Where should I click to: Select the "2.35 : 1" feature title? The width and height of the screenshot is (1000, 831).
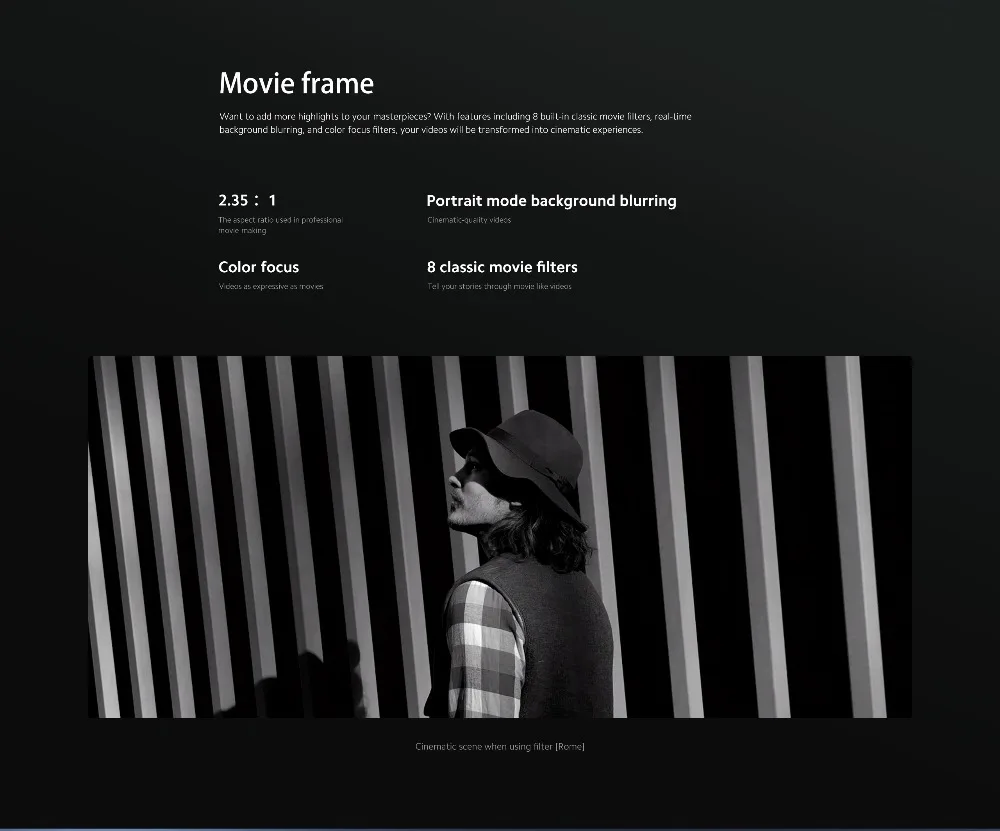[x=247, y=200]
